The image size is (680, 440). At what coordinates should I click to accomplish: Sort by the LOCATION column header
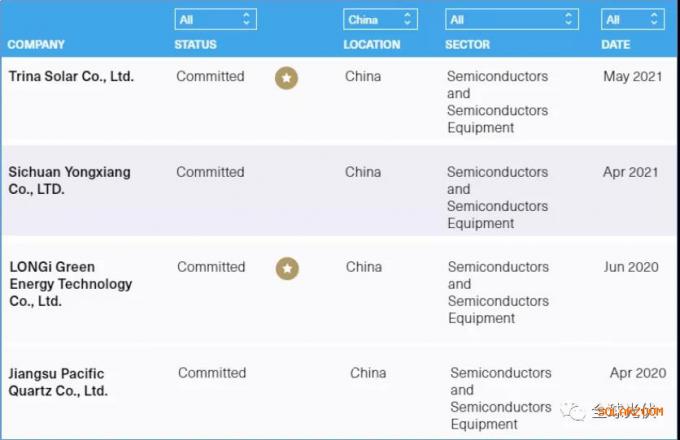coord(372,44)
